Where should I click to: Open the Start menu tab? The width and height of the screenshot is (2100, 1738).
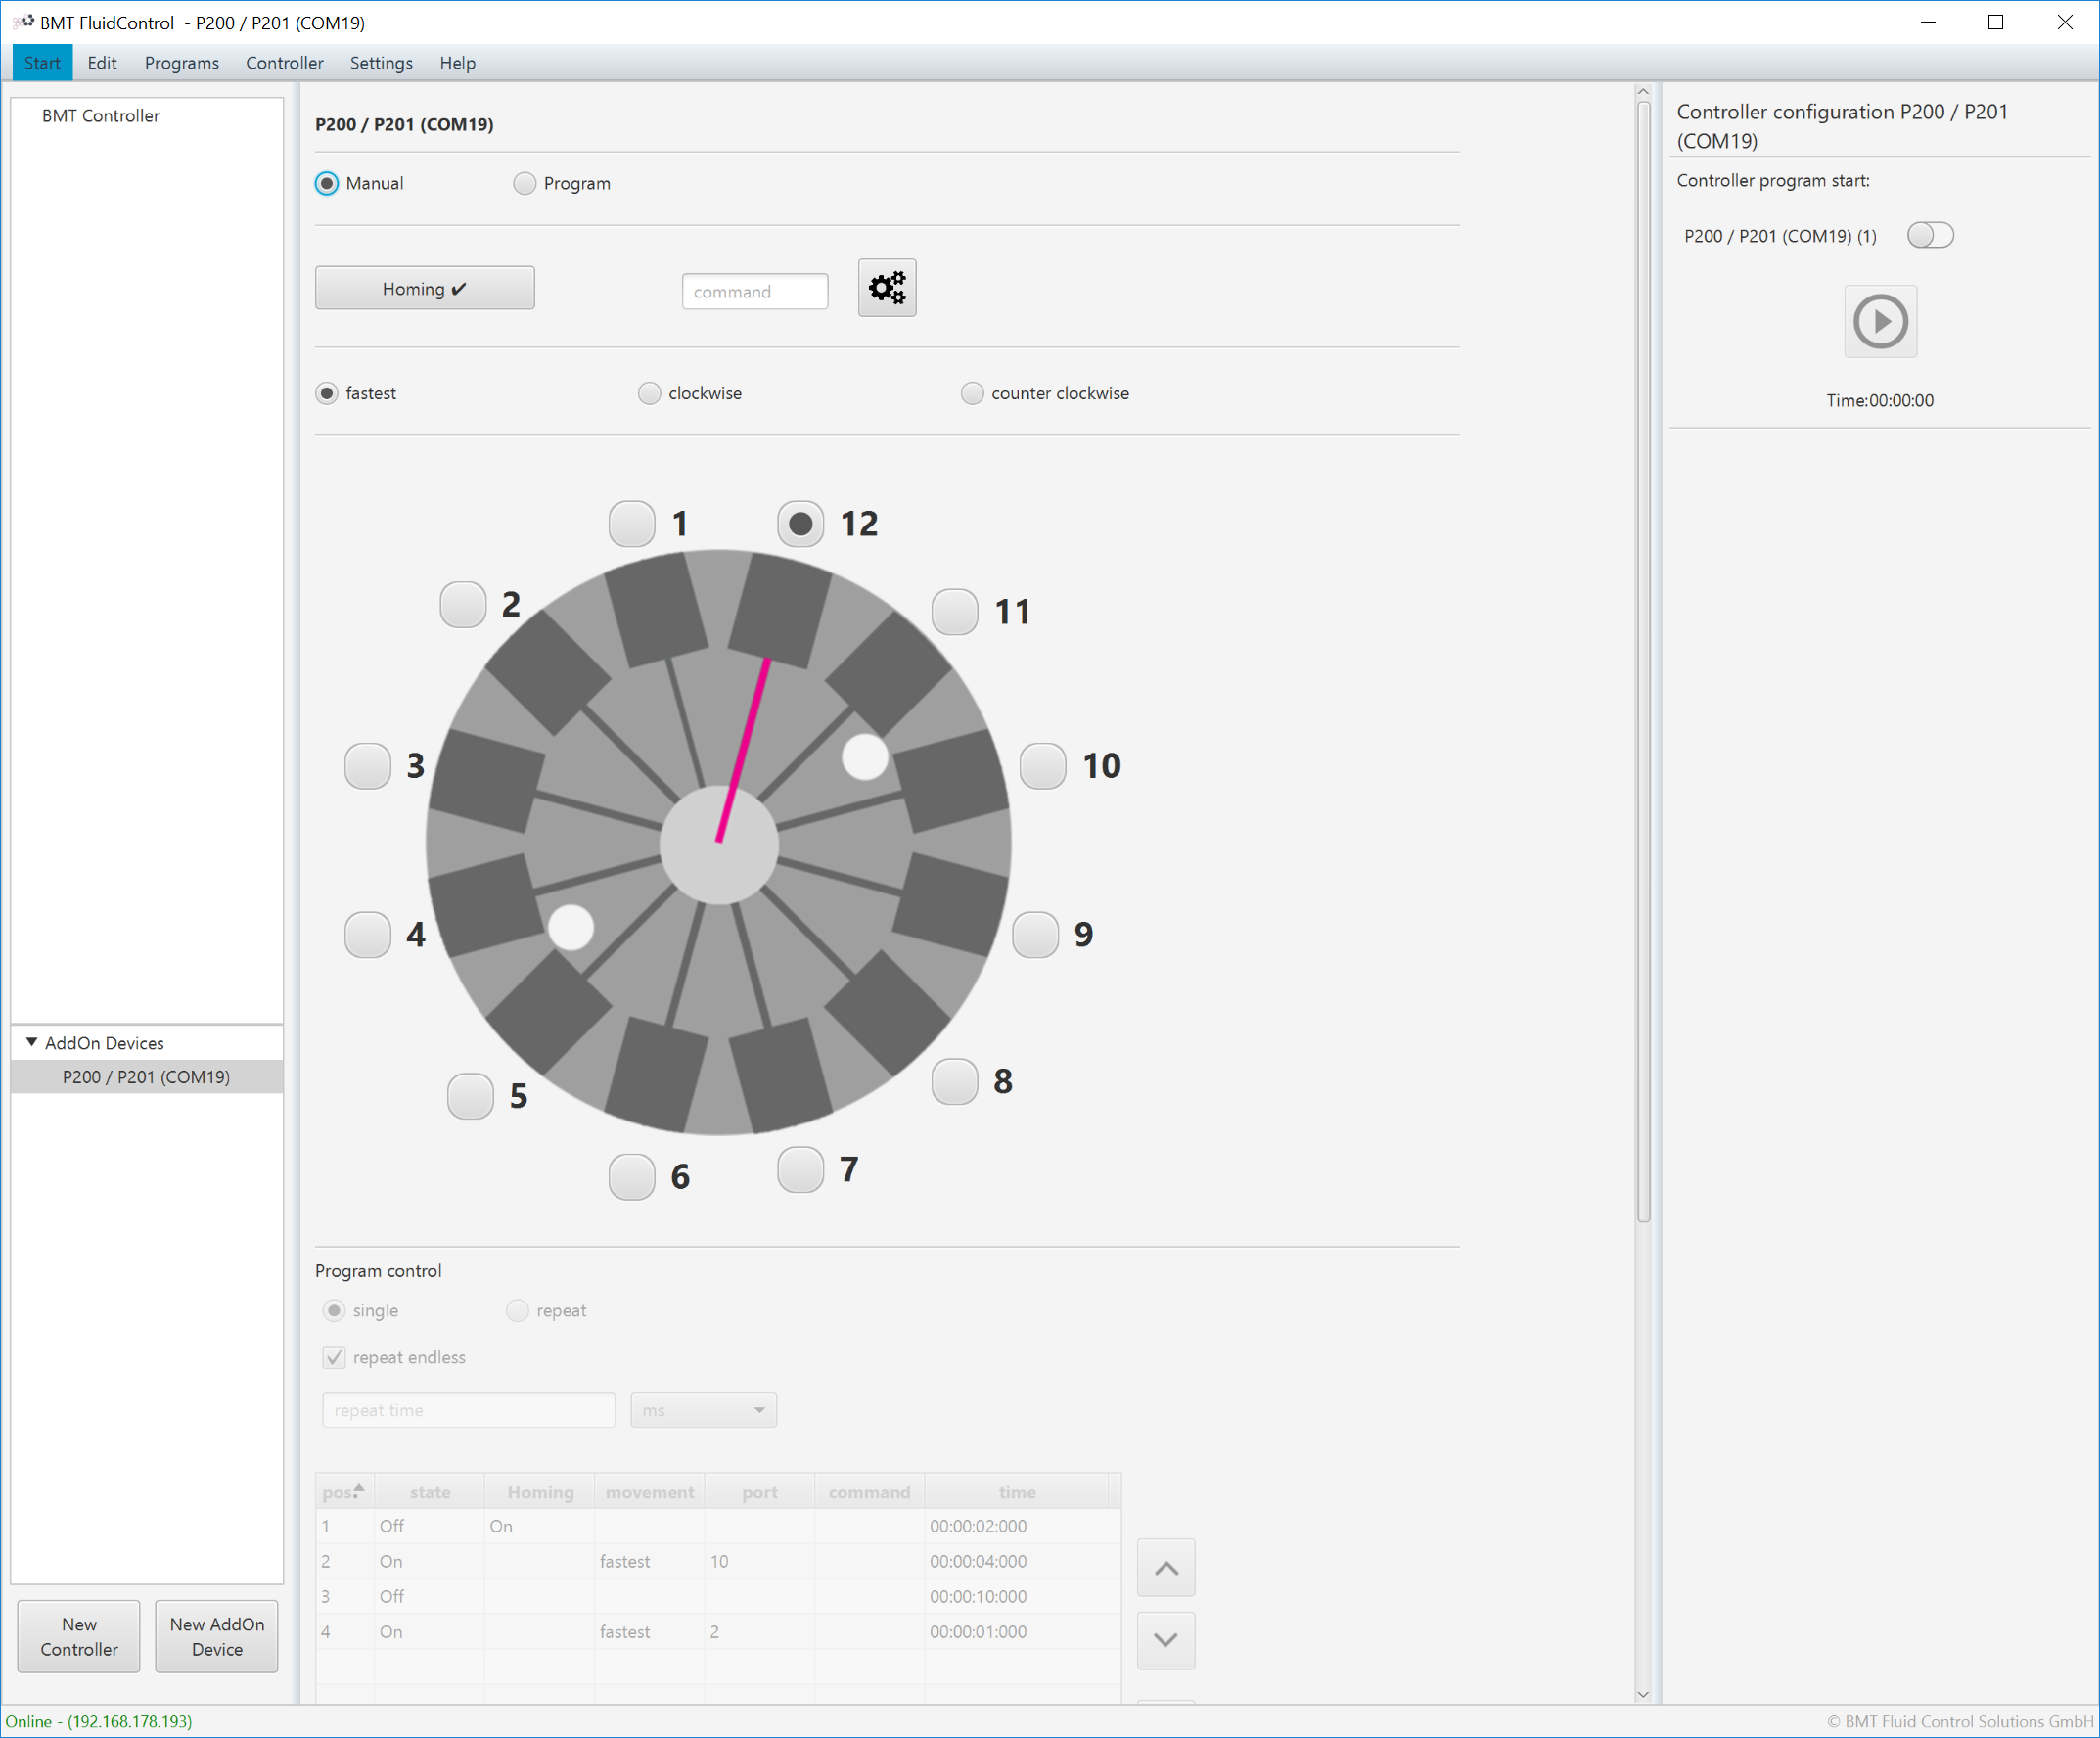(x=42, y=63)
